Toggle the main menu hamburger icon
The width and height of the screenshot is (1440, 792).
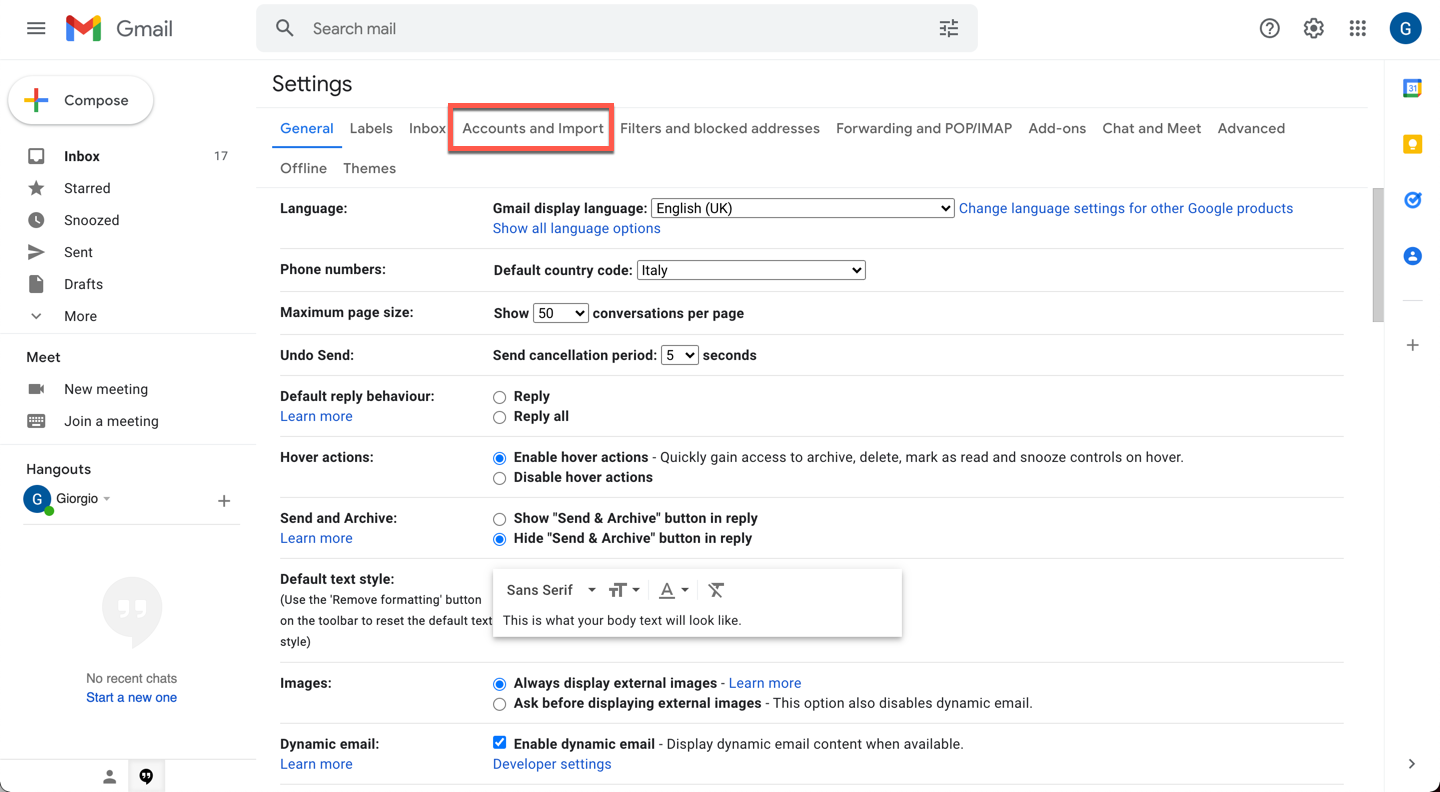click(x=36, y=28)
